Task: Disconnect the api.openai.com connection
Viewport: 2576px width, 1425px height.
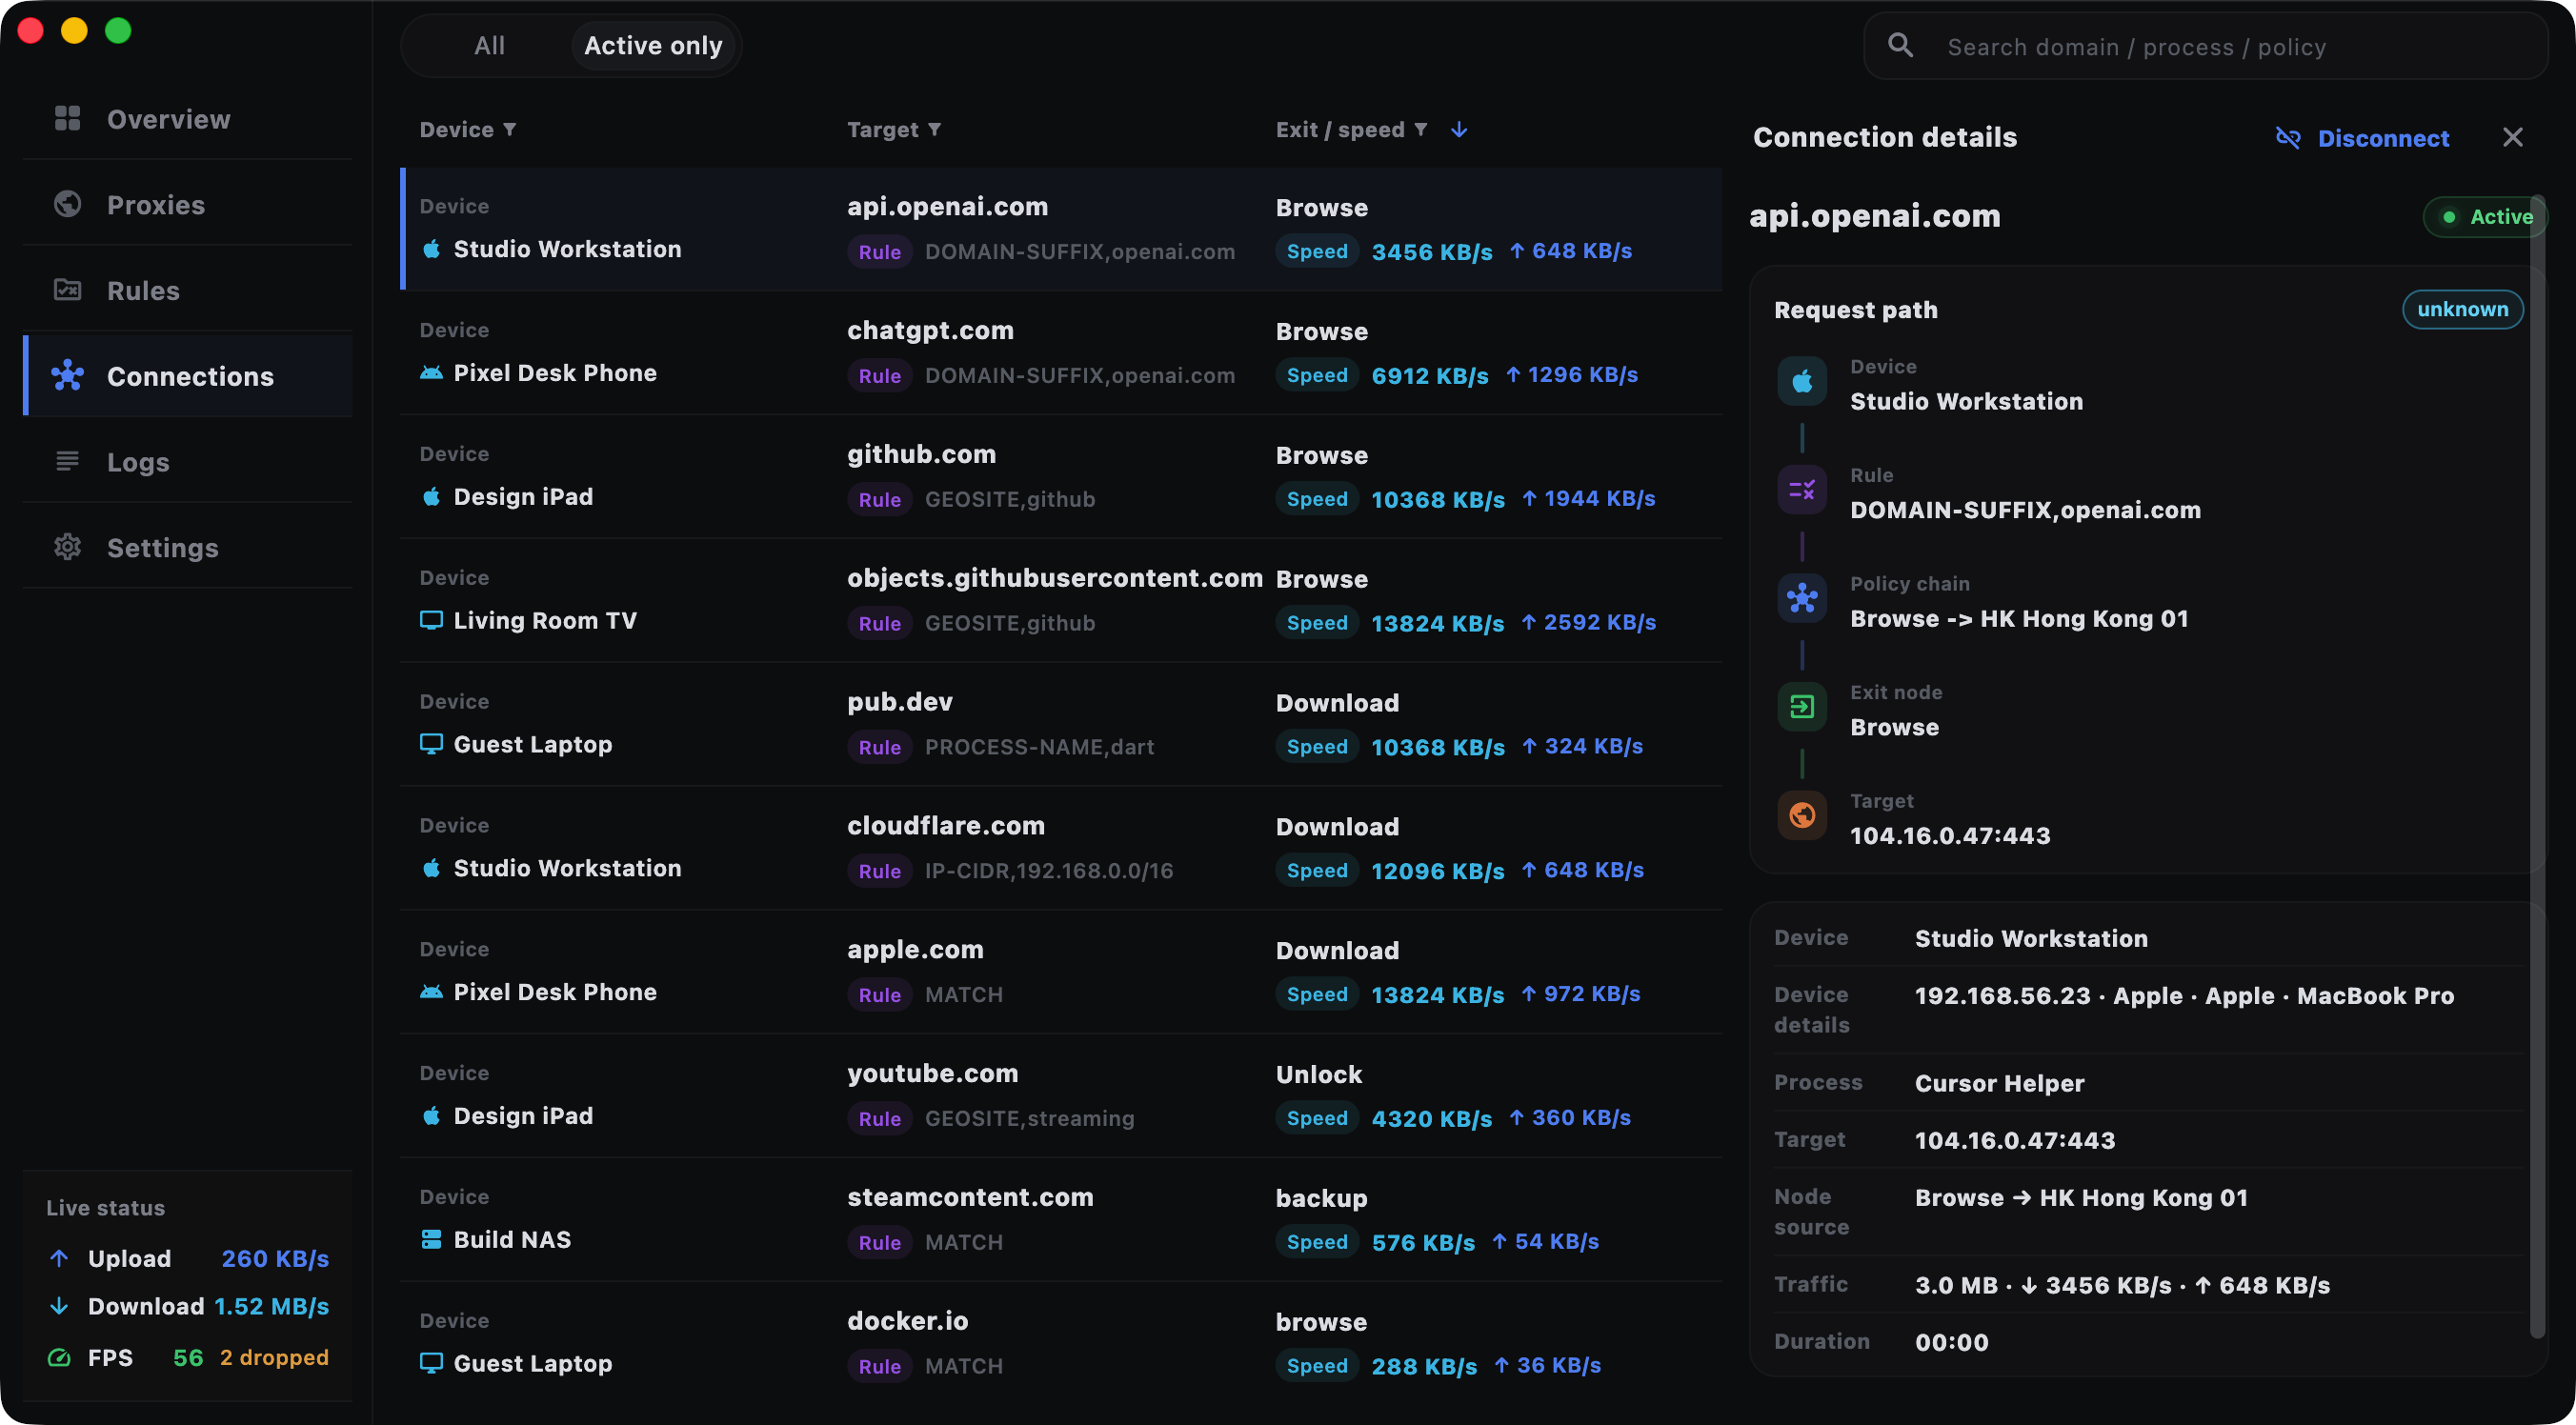Action: (2362, 138)
